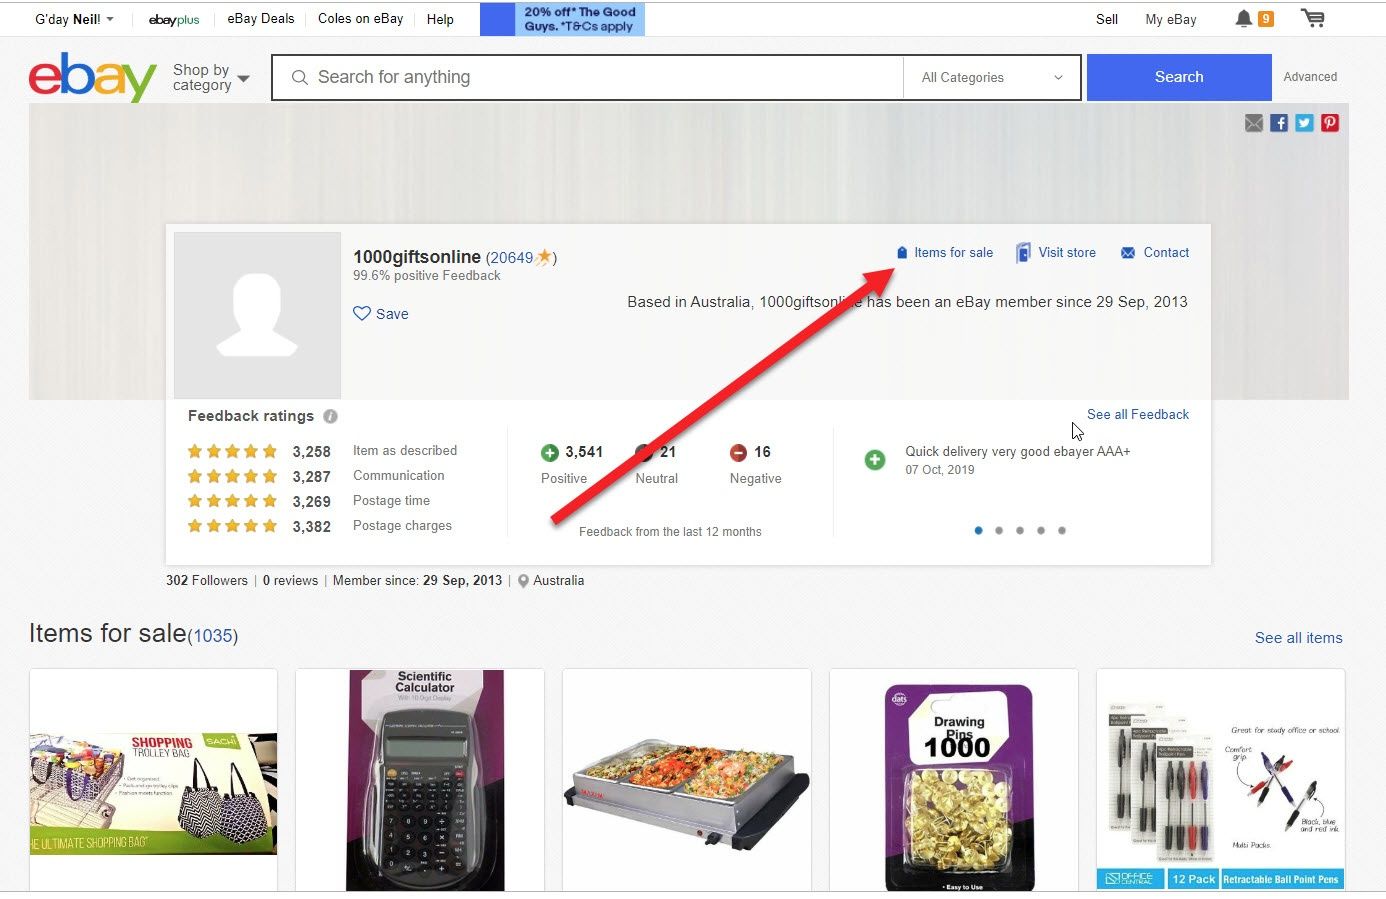Open the Help link

[440, 19]
